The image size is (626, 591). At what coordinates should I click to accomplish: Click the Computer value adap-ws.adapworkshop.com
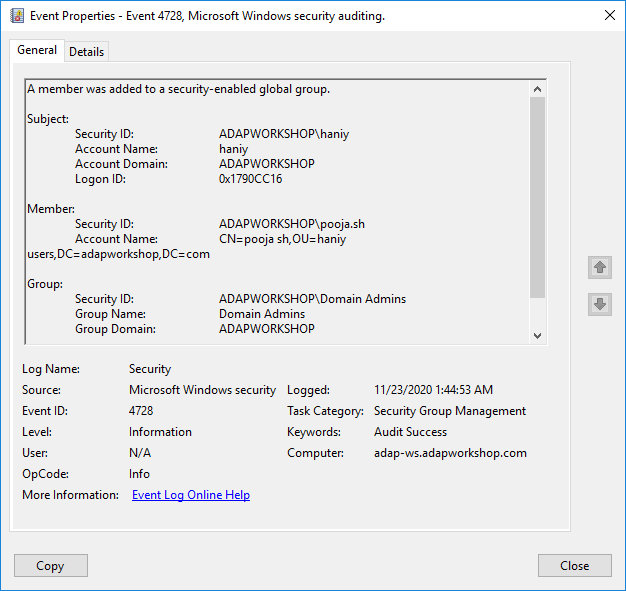(x=450, y=453)
